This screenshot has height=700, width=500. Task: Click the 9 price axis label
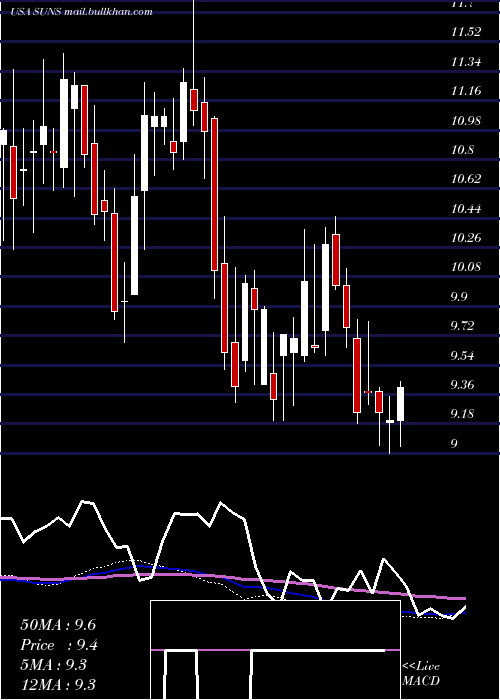click(454, 443)
